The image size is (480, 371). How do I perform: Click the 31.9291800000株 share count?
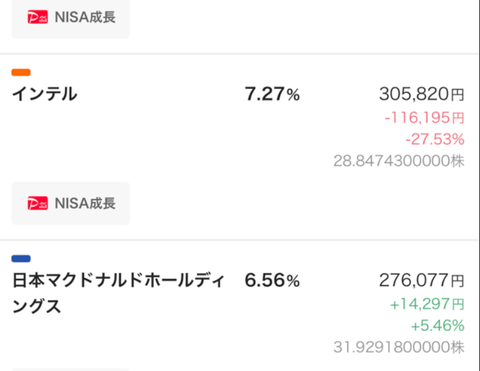399,347
